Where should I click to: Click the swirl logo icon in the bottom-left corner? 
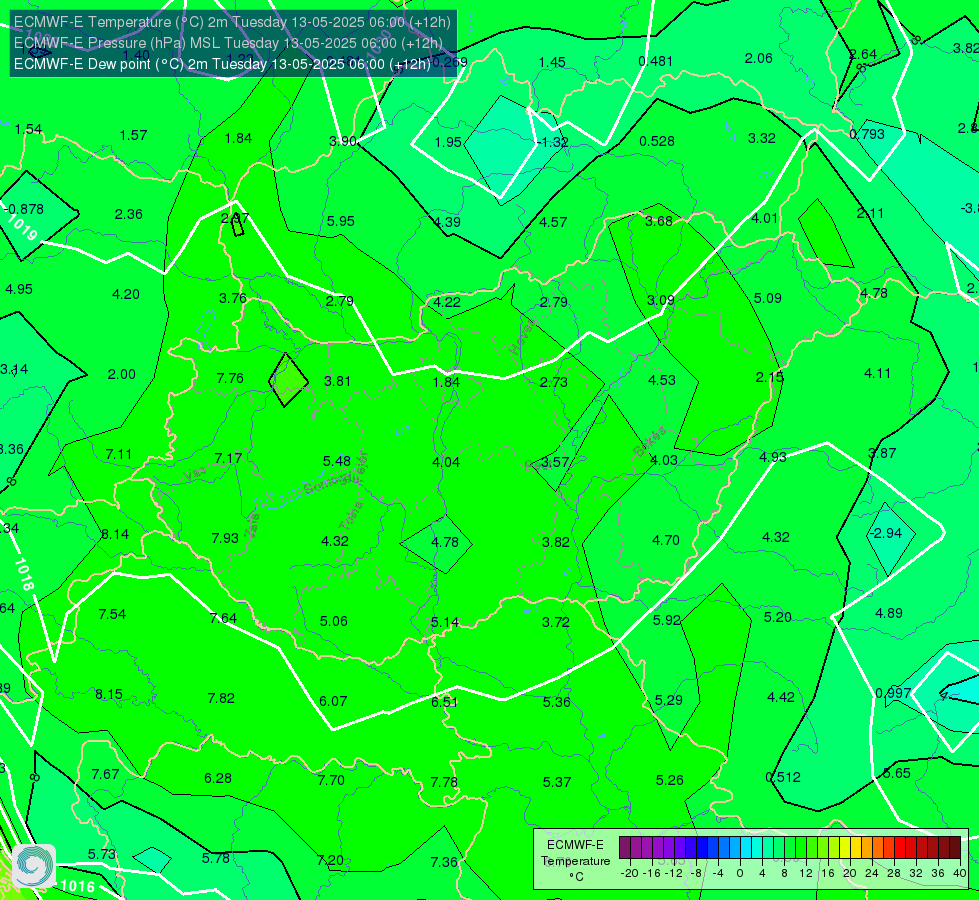34,866
